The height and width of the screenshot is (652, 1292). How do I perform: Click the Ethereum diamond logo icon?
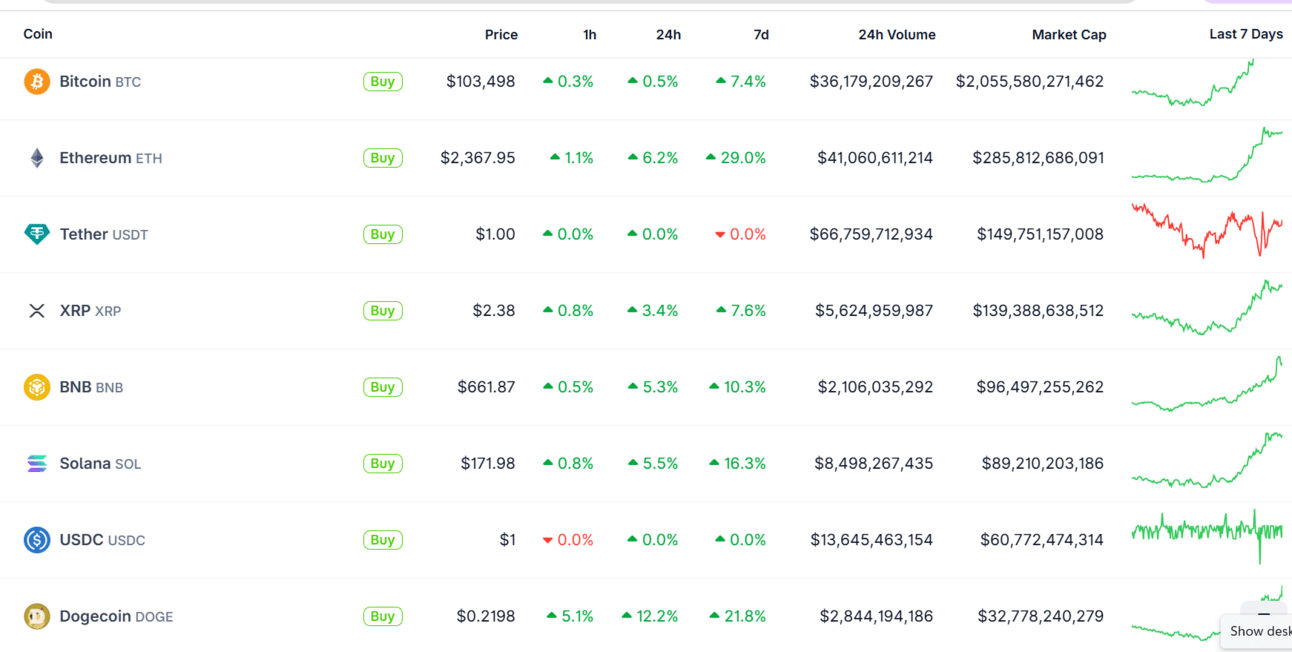tap(37, 158)
